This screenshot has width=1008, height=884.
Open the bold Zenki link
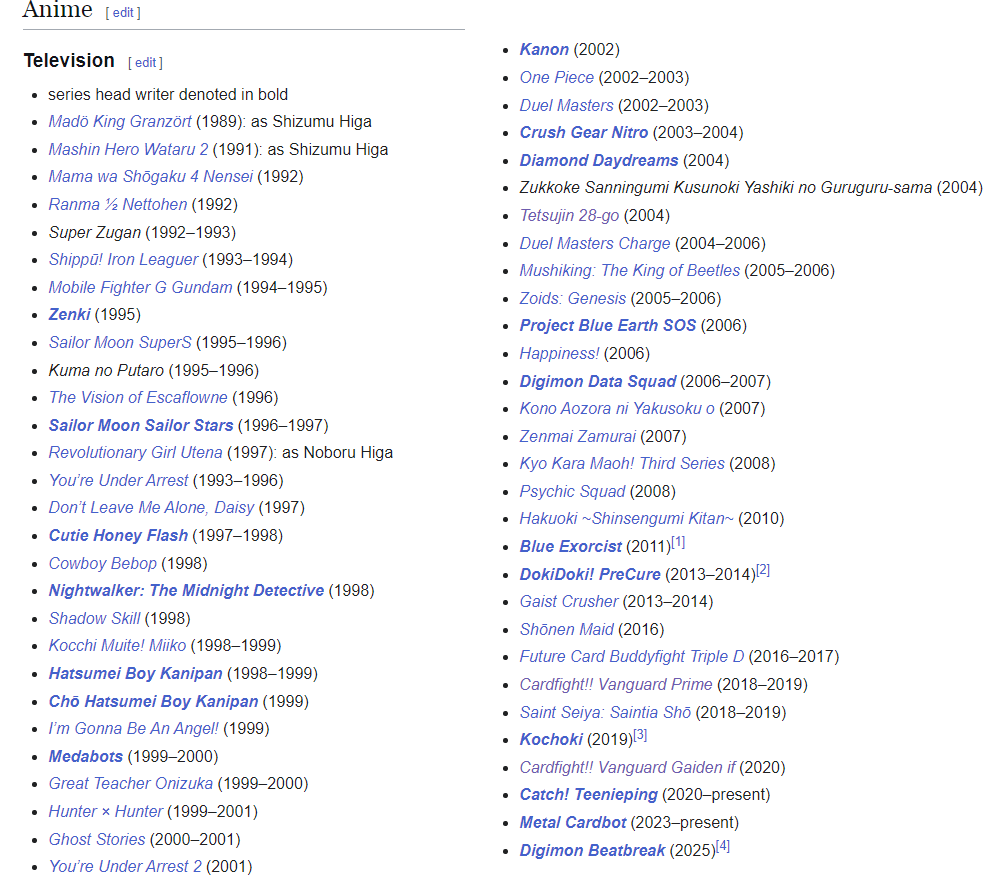point(69,314)
